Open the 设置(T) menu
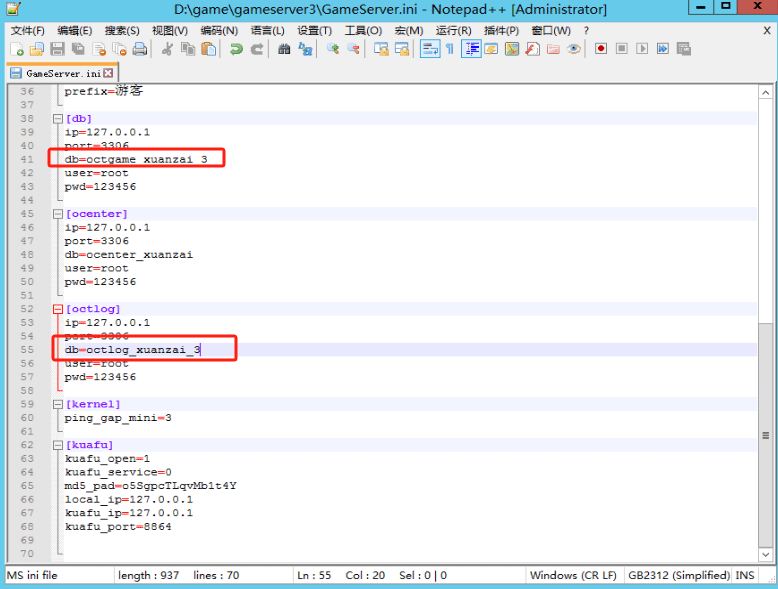 314,31
